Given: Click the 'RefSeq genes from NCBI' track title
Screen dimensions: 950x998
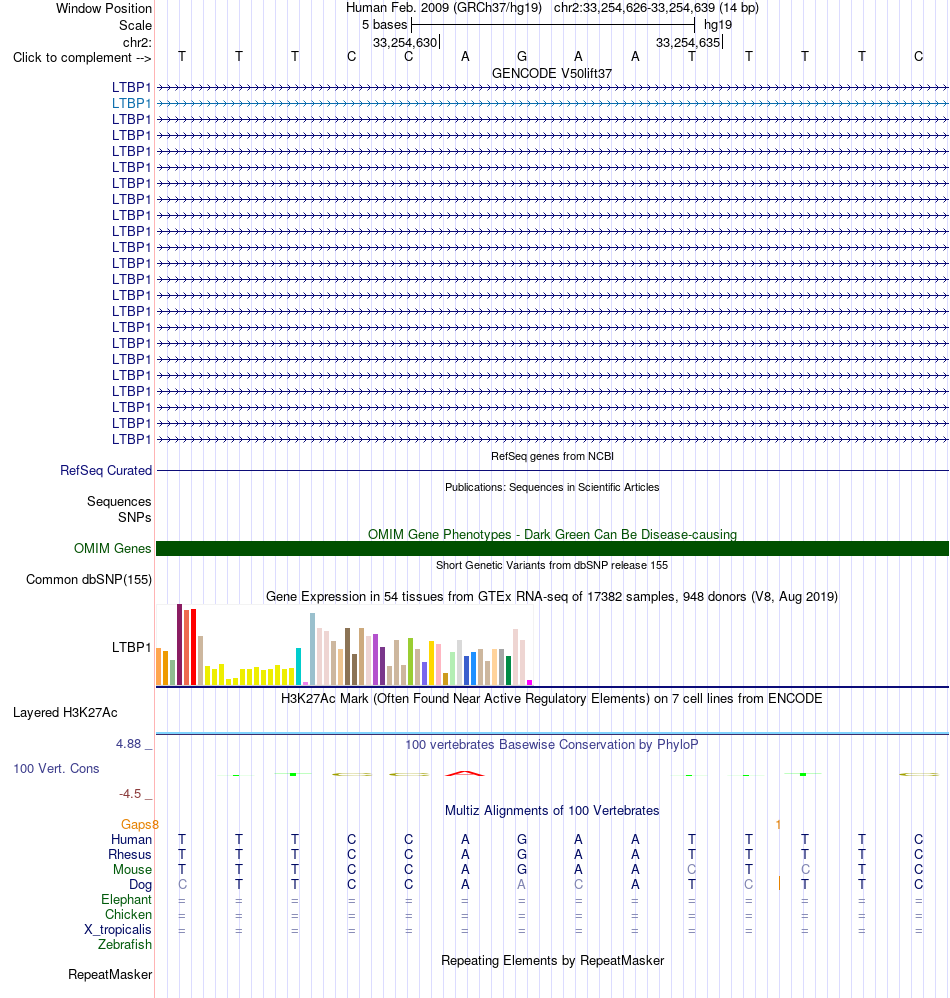Looking at the screenshot, I should coord(552,456).
